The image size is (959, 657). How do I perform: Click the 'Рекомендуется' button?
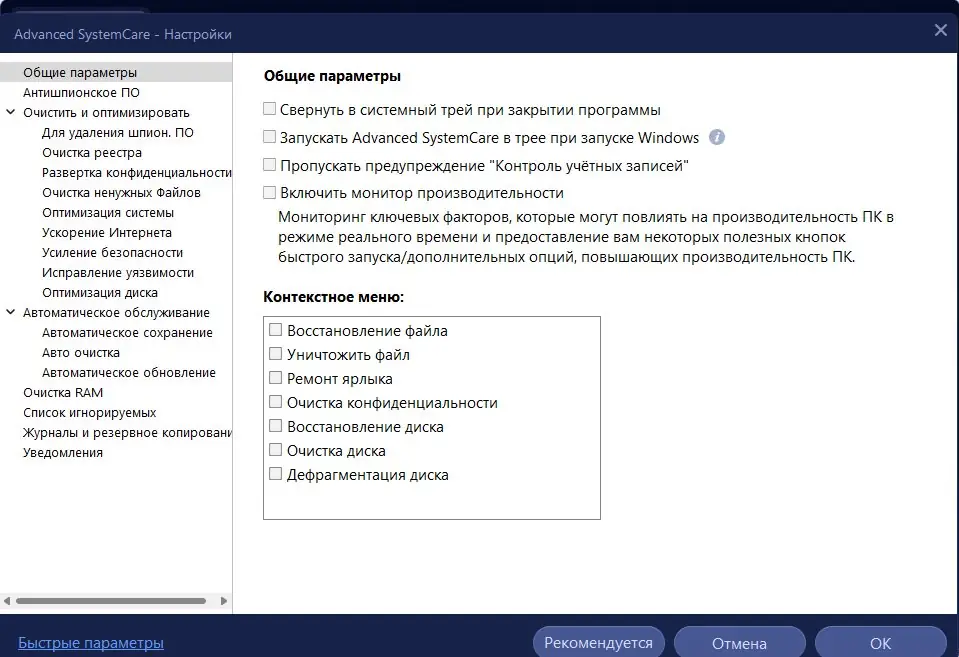tap(598, 642)
